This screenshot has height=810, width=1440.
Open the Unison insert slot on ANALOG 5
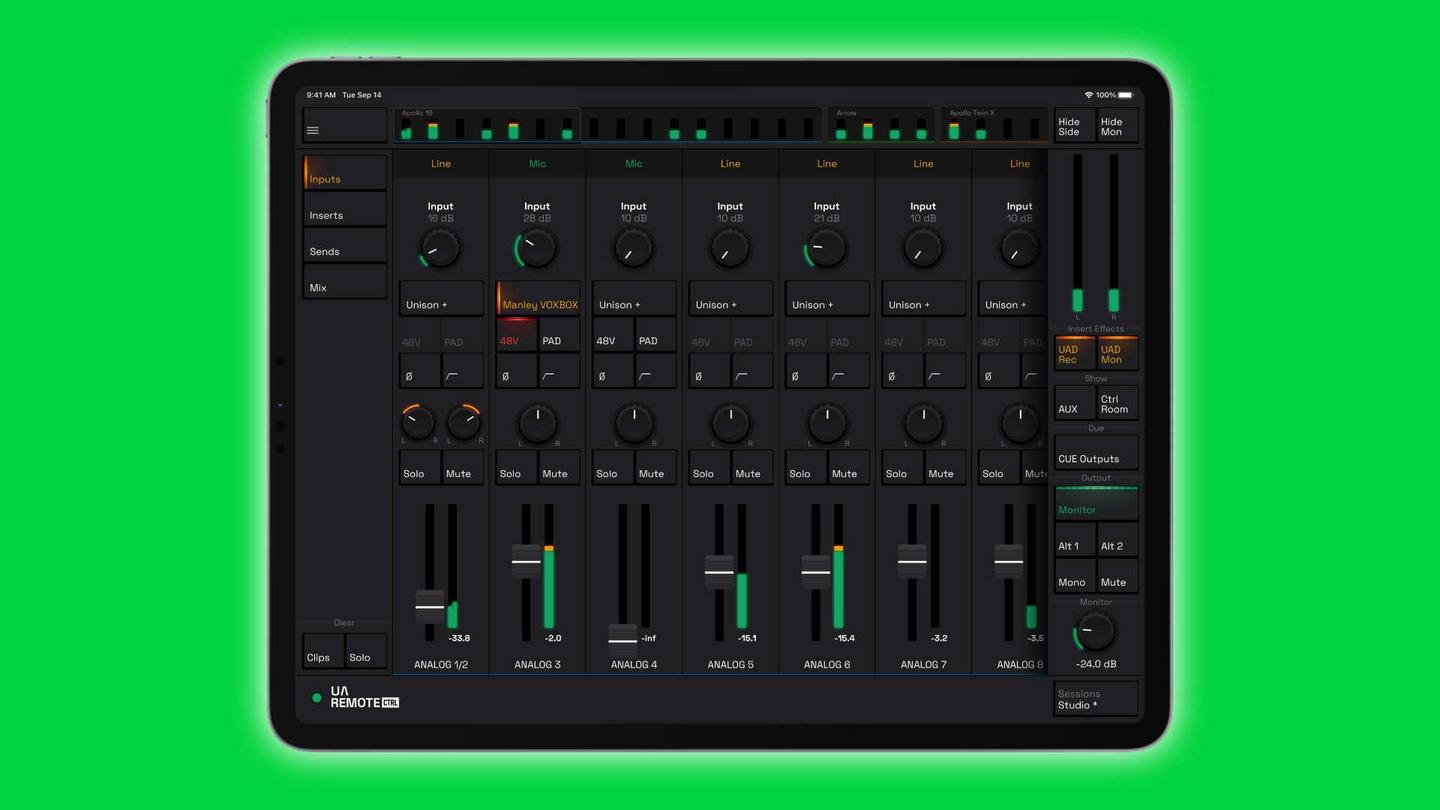click(729, 297)
